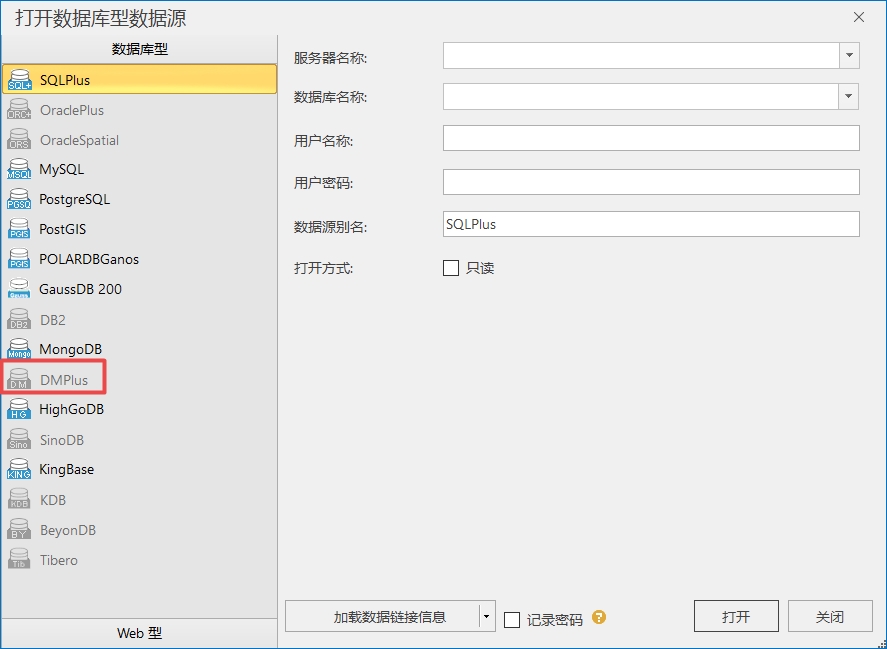
Task: Expand the 服务器名称 dropdown arrow
Action: pyautogui.click(x=849, y=55)
